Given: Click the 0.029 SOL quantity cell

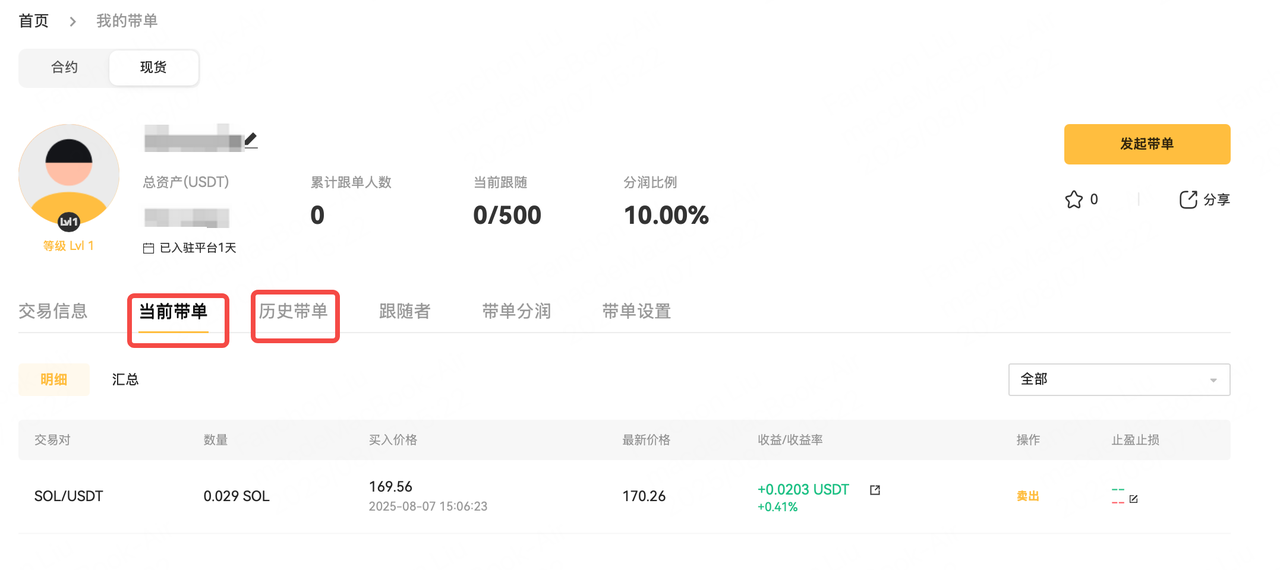Looking at the screenshot, I should coord(236,496).
